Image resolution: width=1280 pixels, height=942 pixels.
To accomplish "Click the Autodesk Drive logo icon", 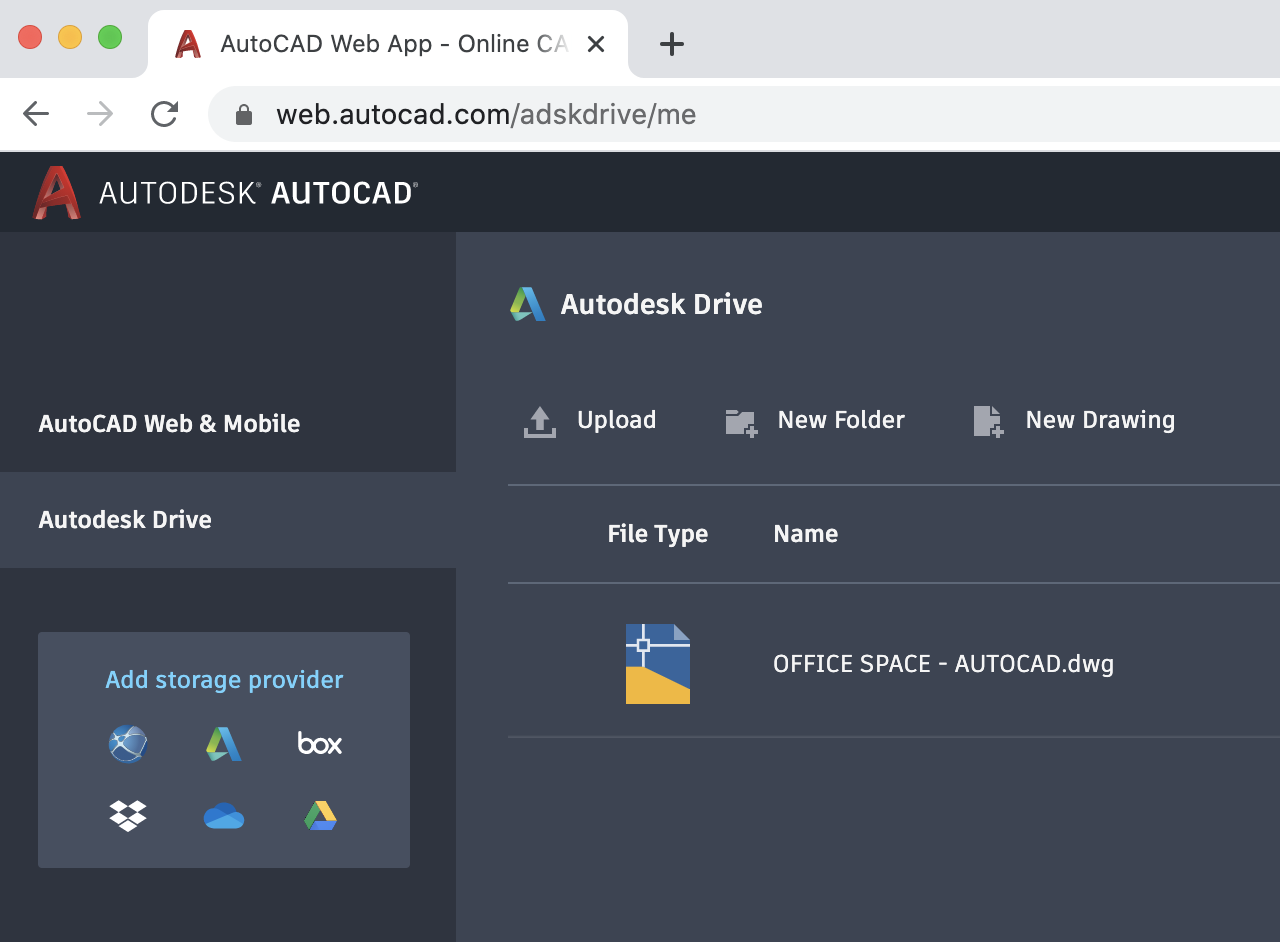I will click(x=527, y=303).
